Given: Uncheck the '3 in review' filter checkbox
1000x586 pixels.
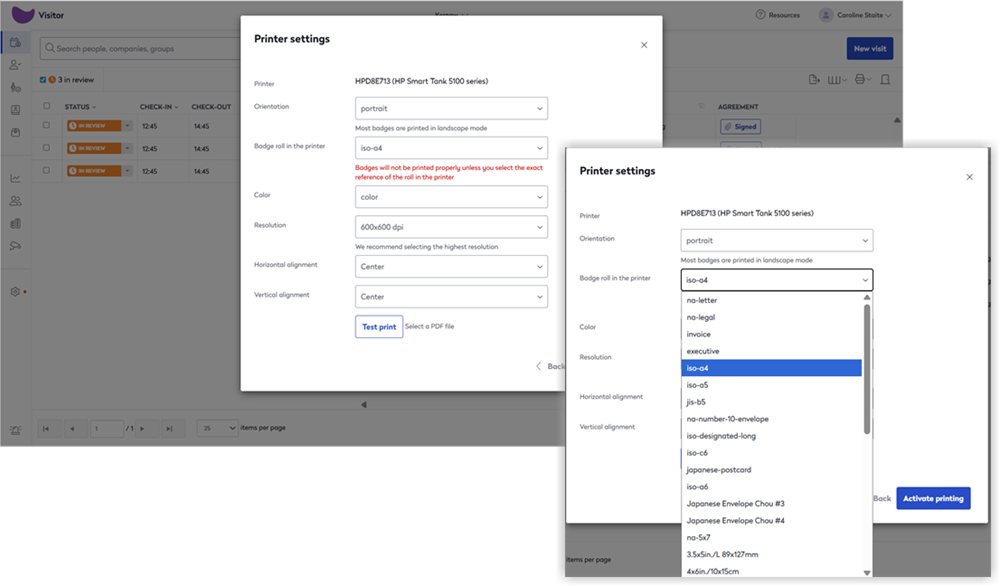Looking at the screenshot, I should pos(43,80).
